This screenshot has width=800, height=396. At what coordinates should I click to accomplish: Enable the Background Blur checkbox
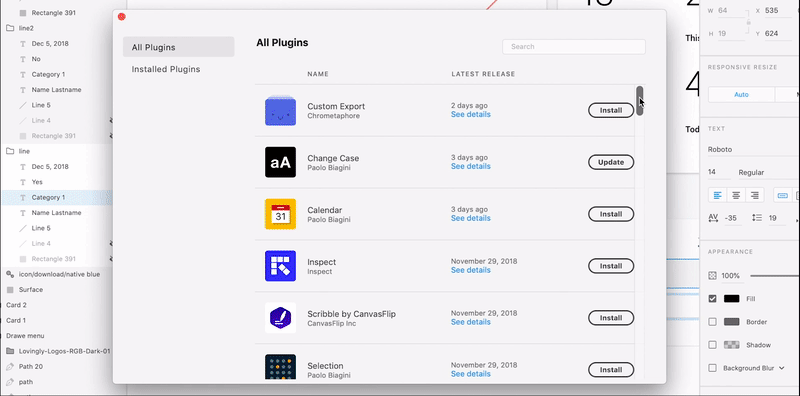click(x=713, y=368)
